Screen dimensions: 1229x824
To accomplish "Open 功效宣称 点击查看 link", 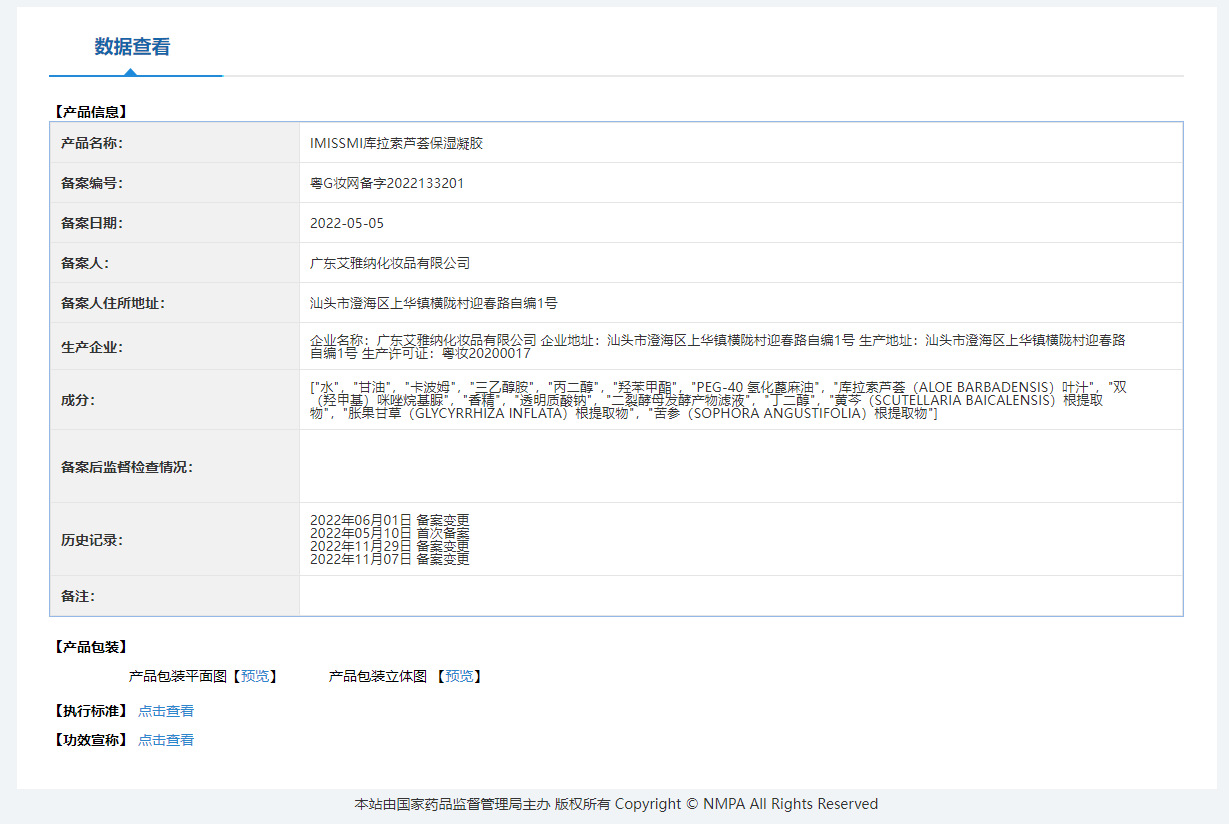I will click(x=166, y=740).
